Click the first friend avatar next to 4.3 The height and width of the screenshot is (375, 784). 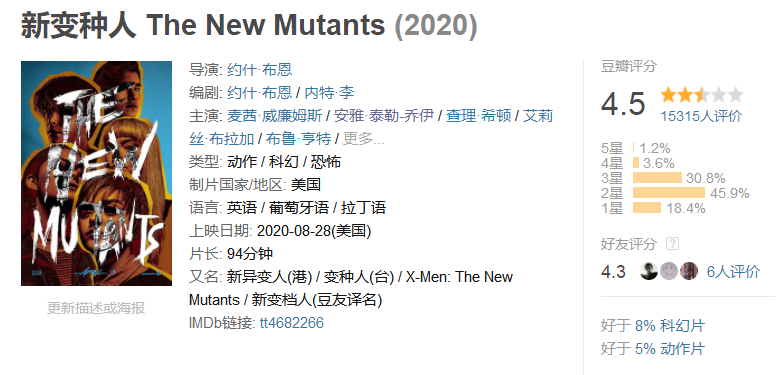pyautogui.click(x=648, y=271)
